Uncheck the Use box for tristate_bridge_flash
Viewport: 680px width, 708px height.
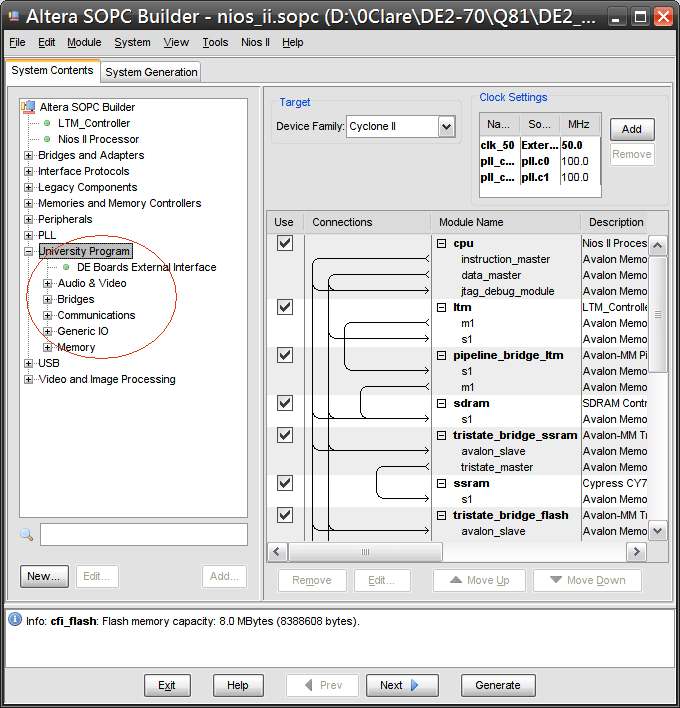[284, 515]
